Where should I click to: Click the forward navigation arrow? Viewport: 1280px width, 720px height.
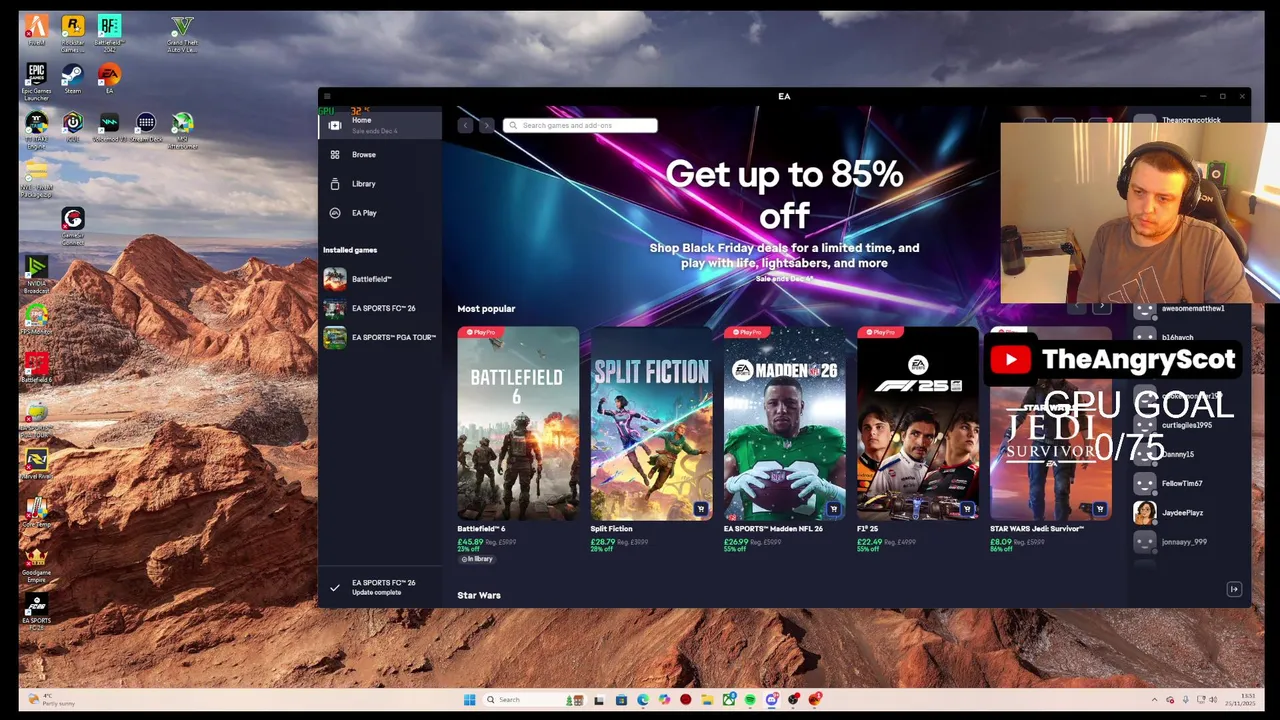486,125
